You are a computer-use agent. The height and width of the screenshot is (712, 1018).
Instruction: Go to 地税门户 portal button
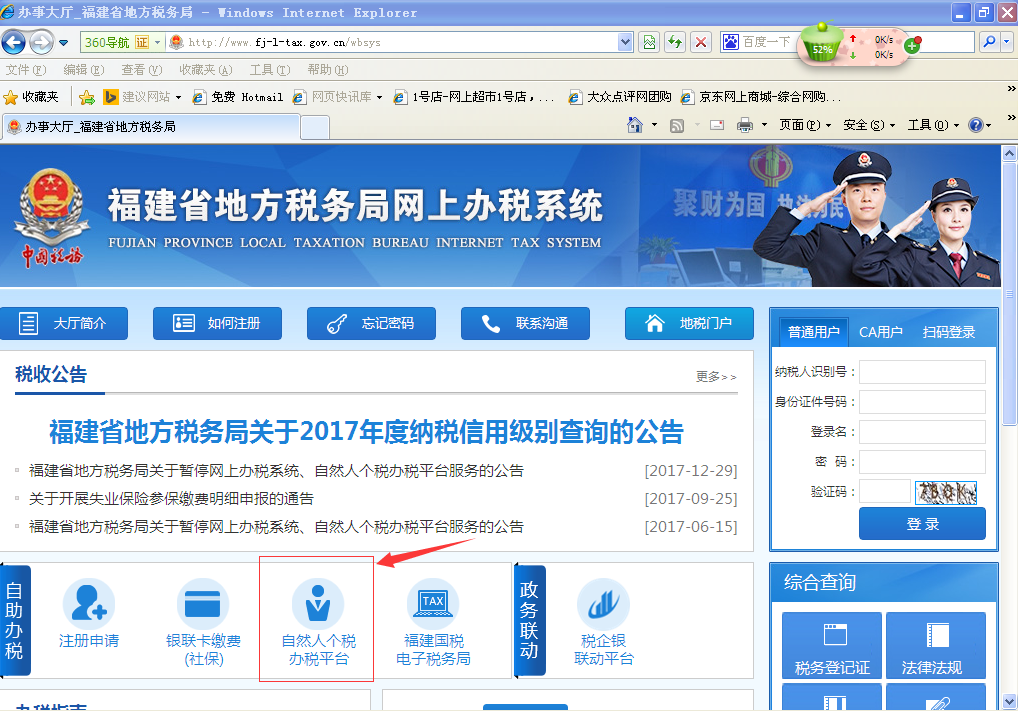click(x=689, y=323)
